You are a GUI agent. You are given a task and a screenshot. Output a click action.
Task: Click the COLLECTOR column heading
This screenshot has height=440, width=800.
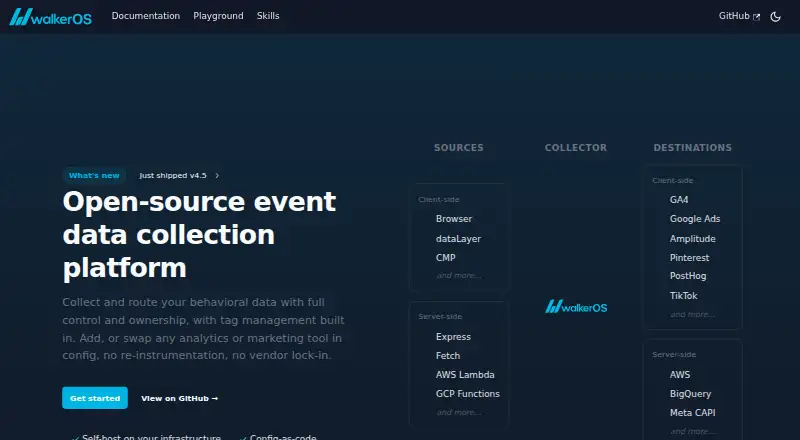point(576,148)
